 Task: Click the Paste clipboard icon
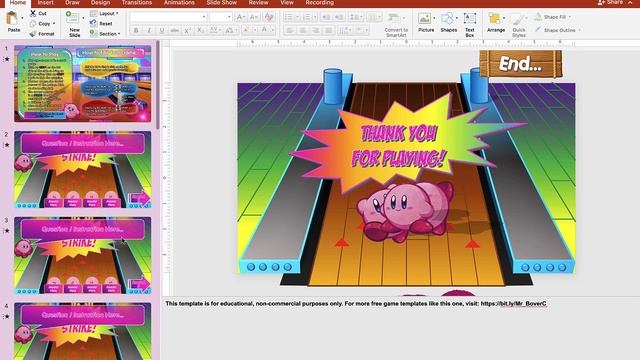13,19
